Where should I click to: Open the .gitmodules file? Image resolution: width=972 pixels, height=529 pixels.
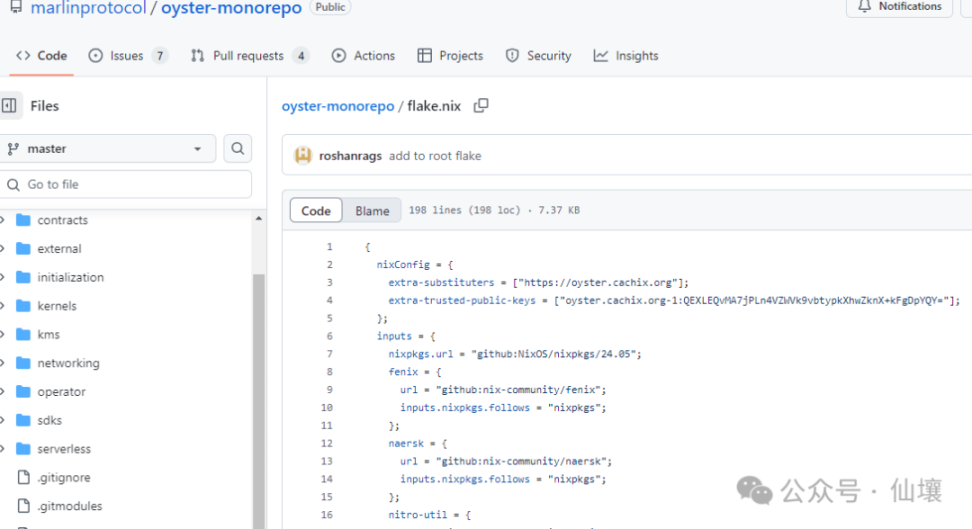click(69, 506)
